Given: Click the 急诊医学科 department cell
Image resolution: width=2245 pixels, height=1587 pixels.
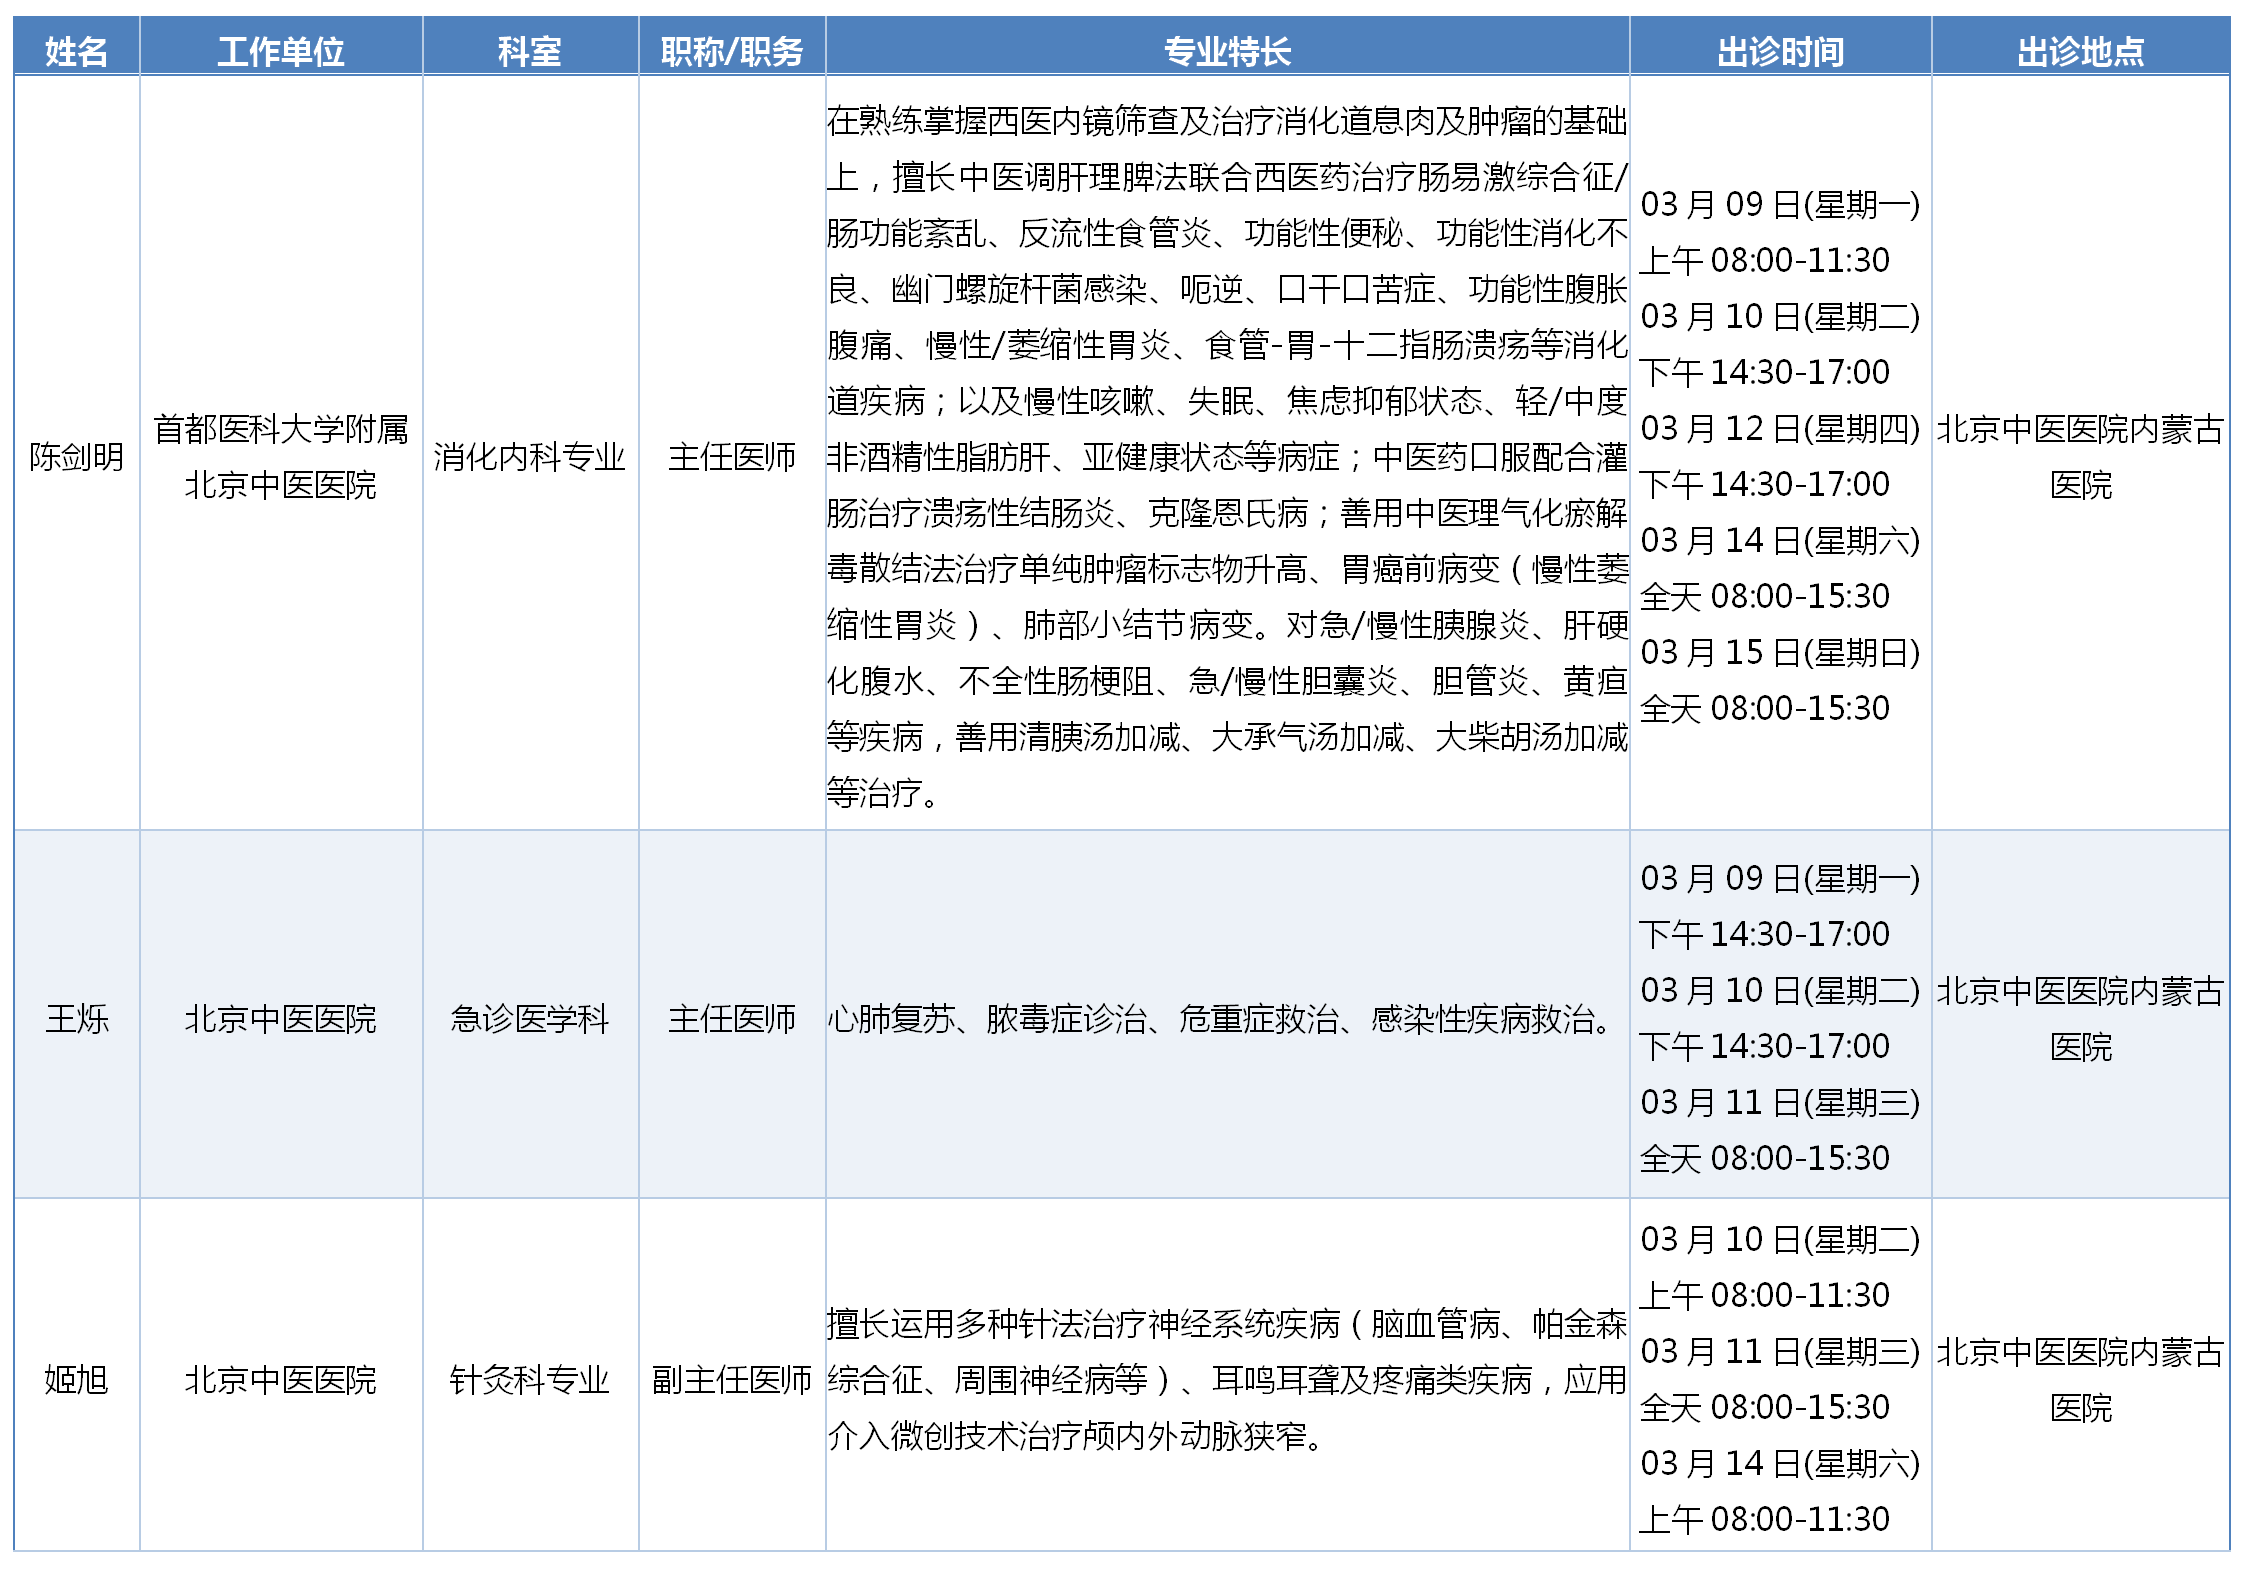Looking at the screenshot, I should [x=529, y=1019].
